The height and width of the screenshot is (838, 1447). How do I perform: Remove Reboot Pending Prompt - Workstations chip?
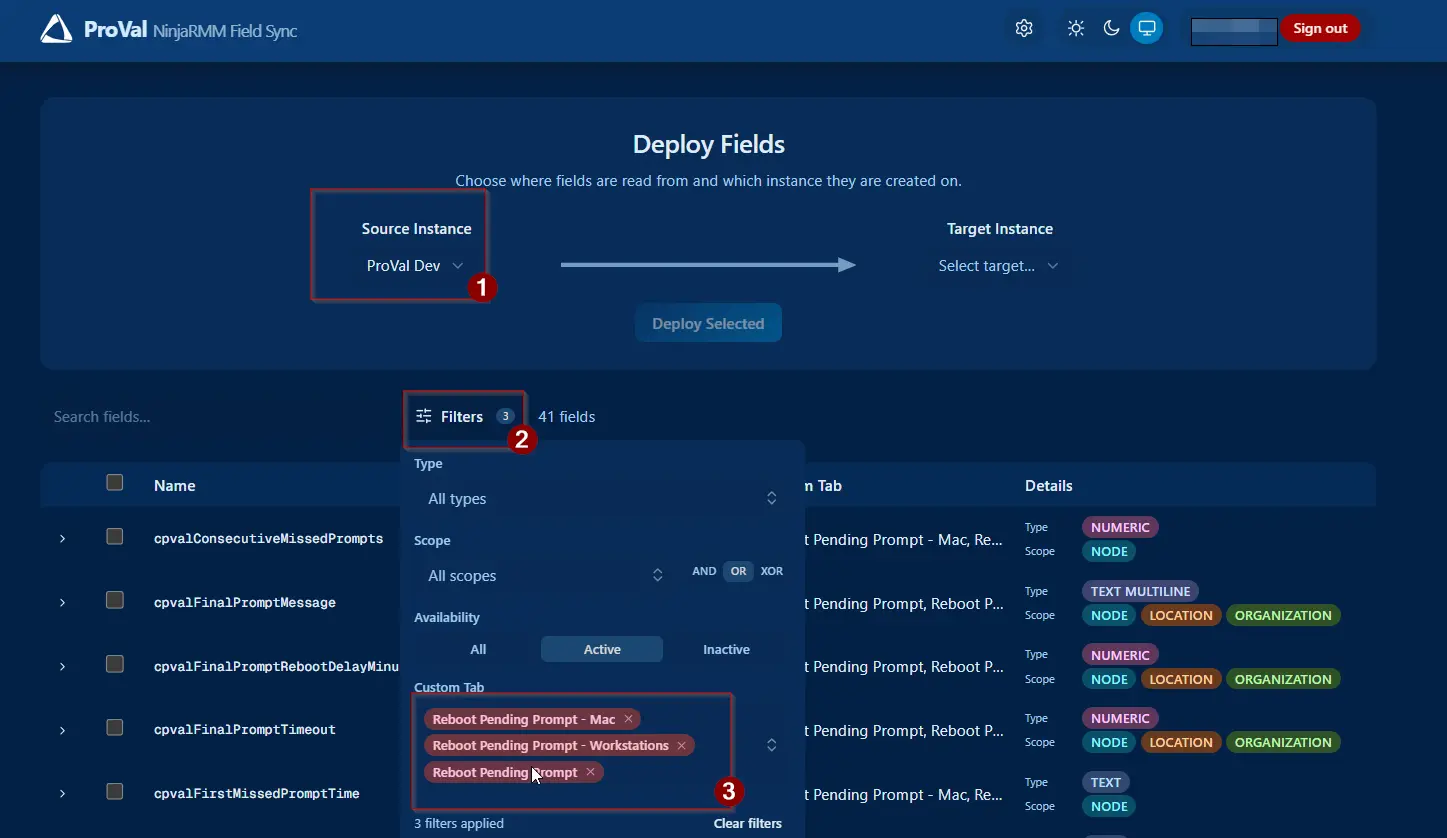pos(681,745)
